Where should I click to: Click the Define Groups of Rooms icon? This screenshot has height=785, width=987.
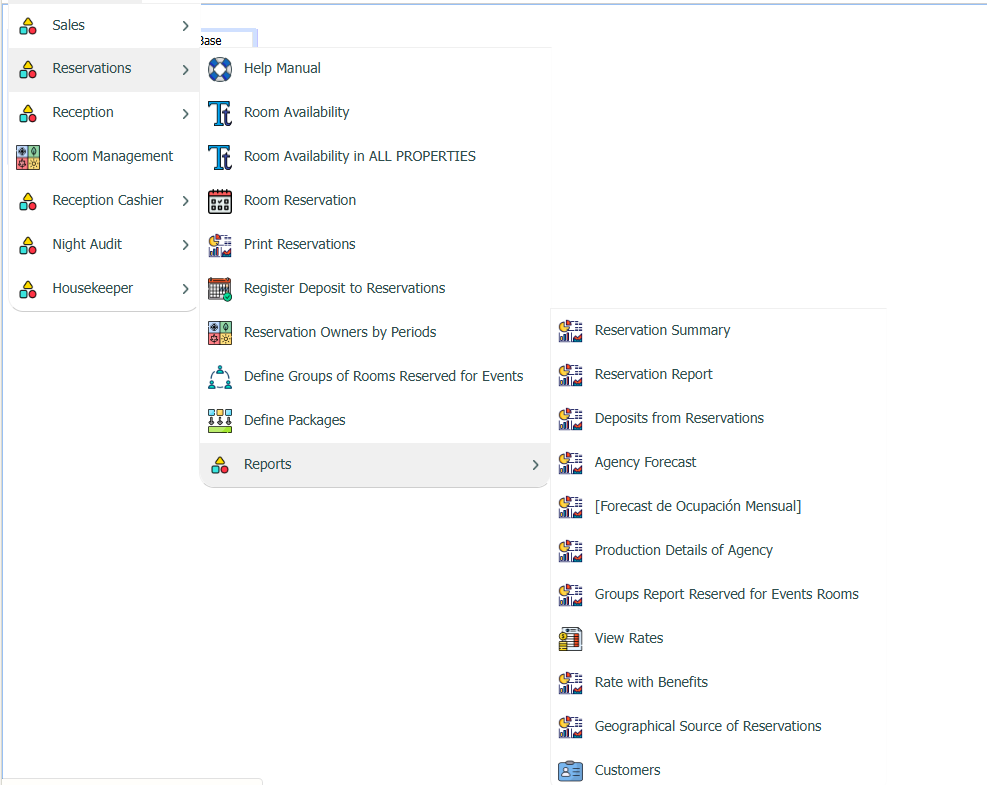click(220, 377)
